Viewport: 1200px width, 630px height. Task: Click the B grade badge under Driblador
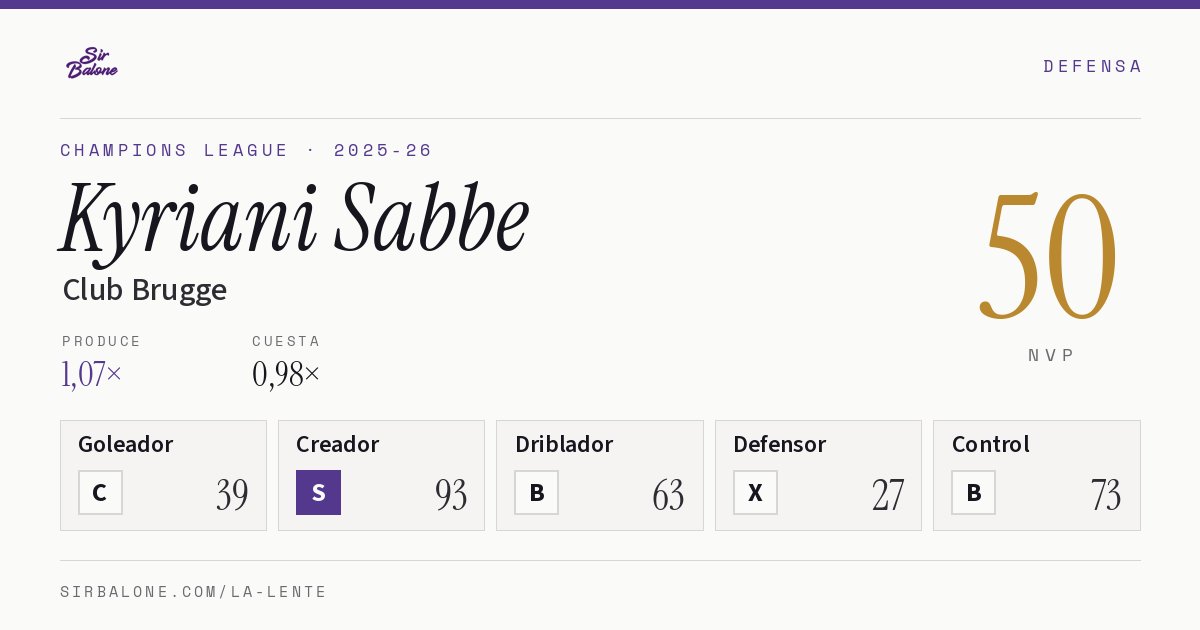(x=537, y=492)
